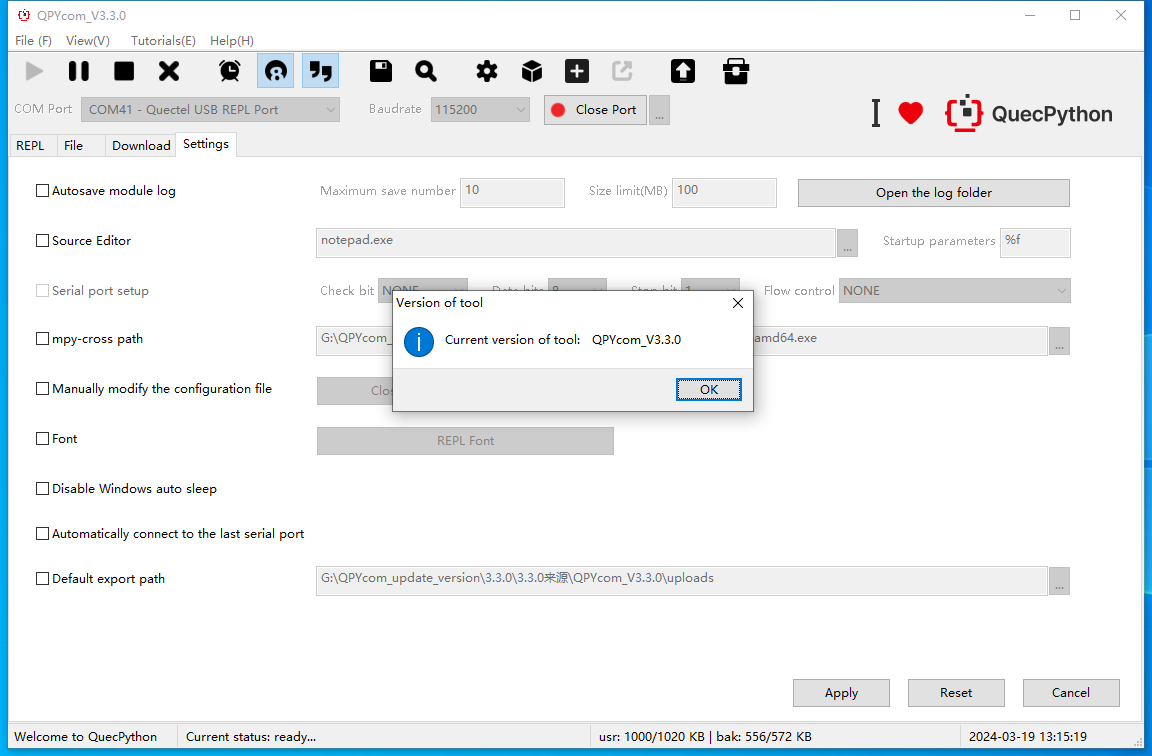Open the Help(H) menu
This screenshot has height=756, width=1152.
coord(232,40)
